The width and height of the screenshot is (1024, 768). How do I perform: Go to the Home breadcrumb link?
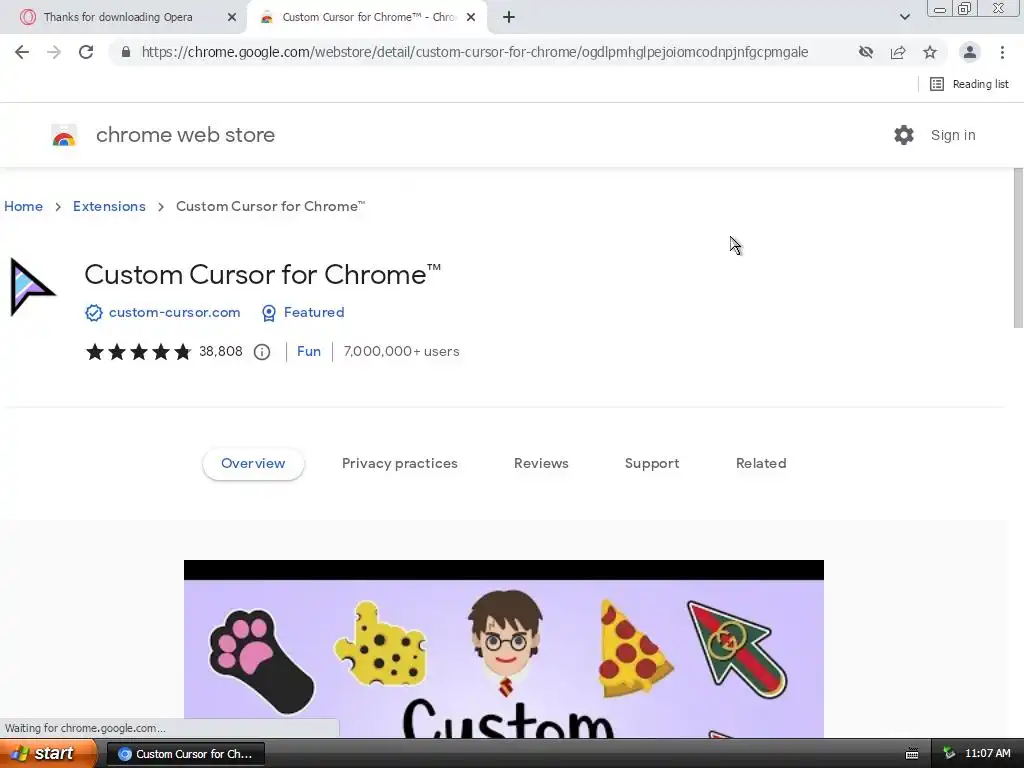click(24, 206)
